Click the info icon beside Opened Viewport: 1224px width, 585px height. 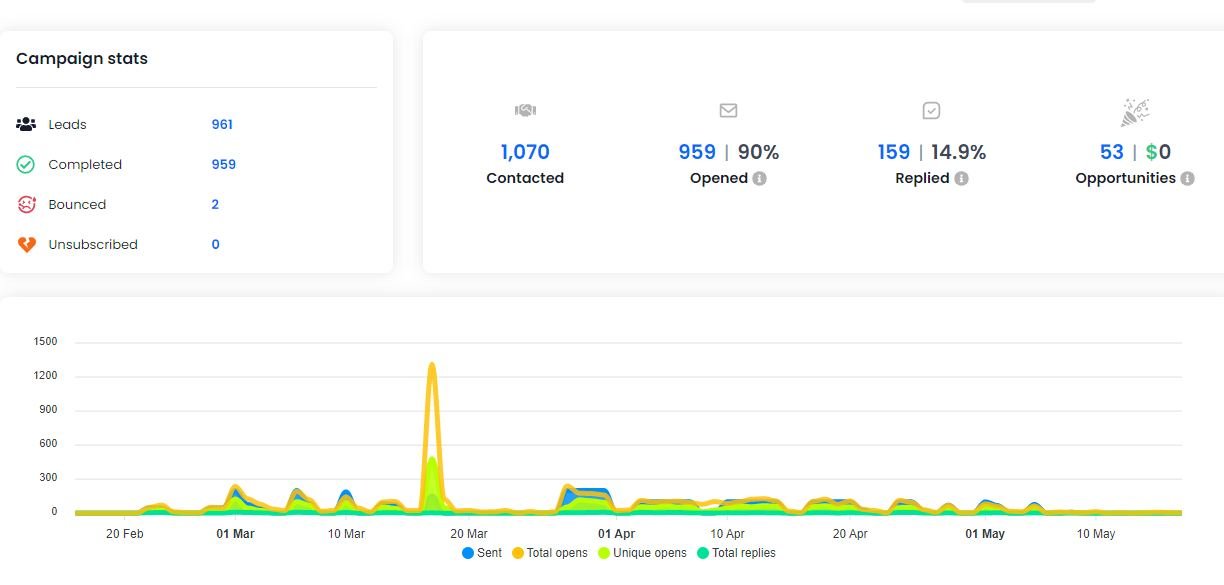(760, 179)
